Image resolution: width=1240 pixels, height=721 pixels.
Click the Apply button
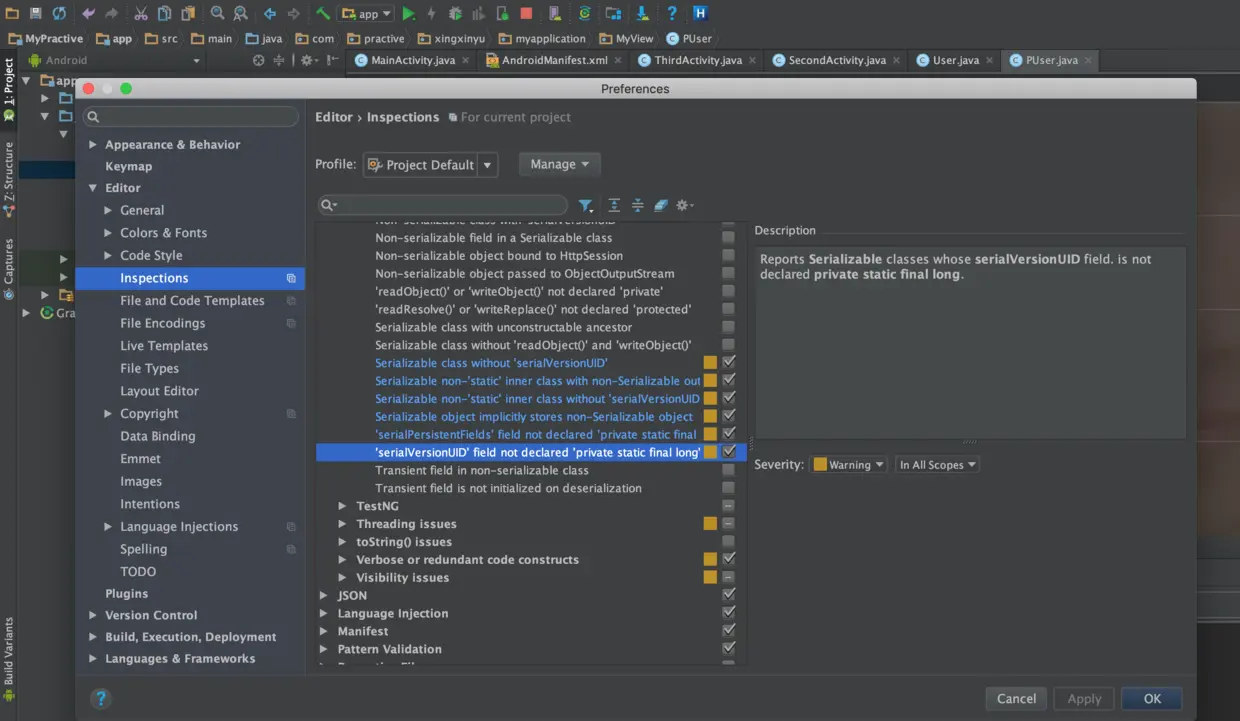pos(1084,699)
